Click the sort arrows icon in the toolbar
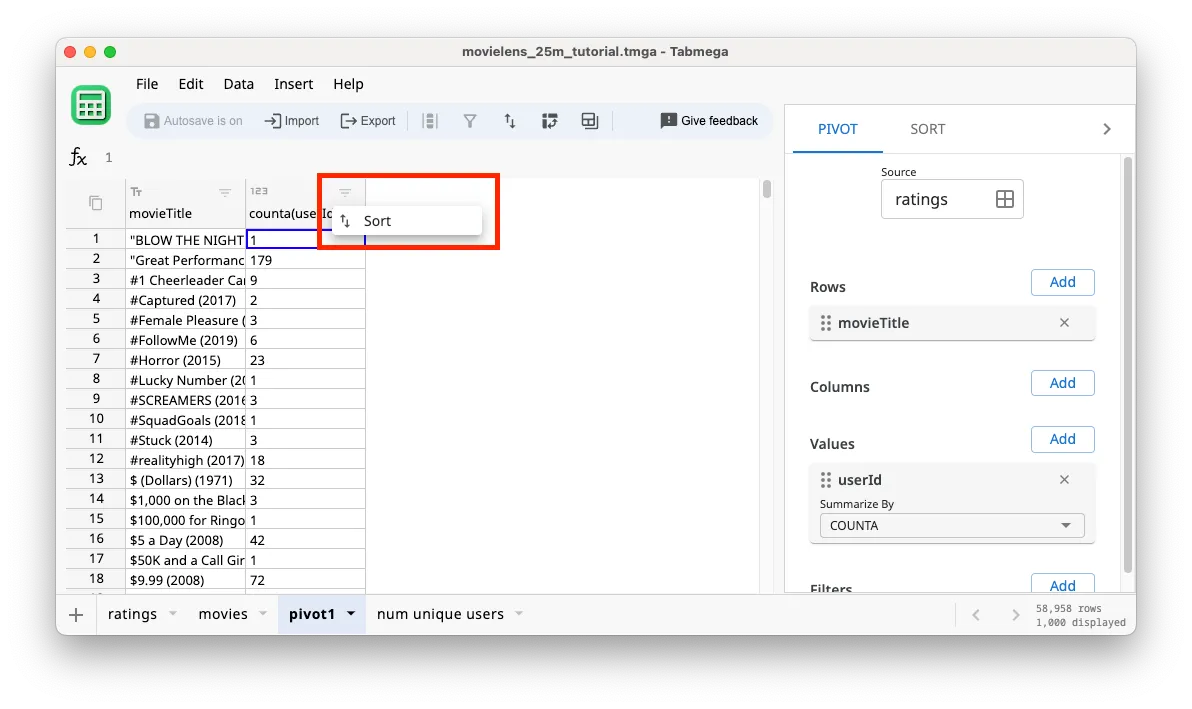The height and width of the screenshot is (709, 1192). (x=509, y=121)
